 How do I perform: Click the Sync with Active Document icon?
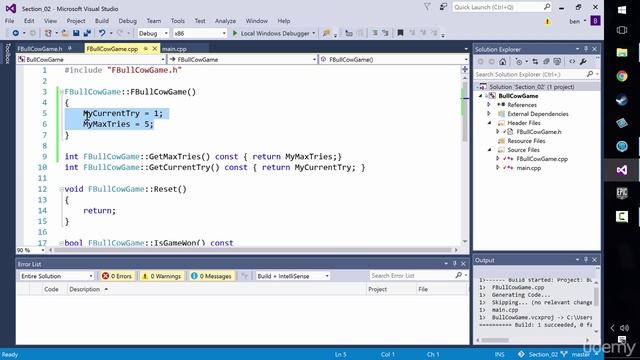[x=535, y=62]
